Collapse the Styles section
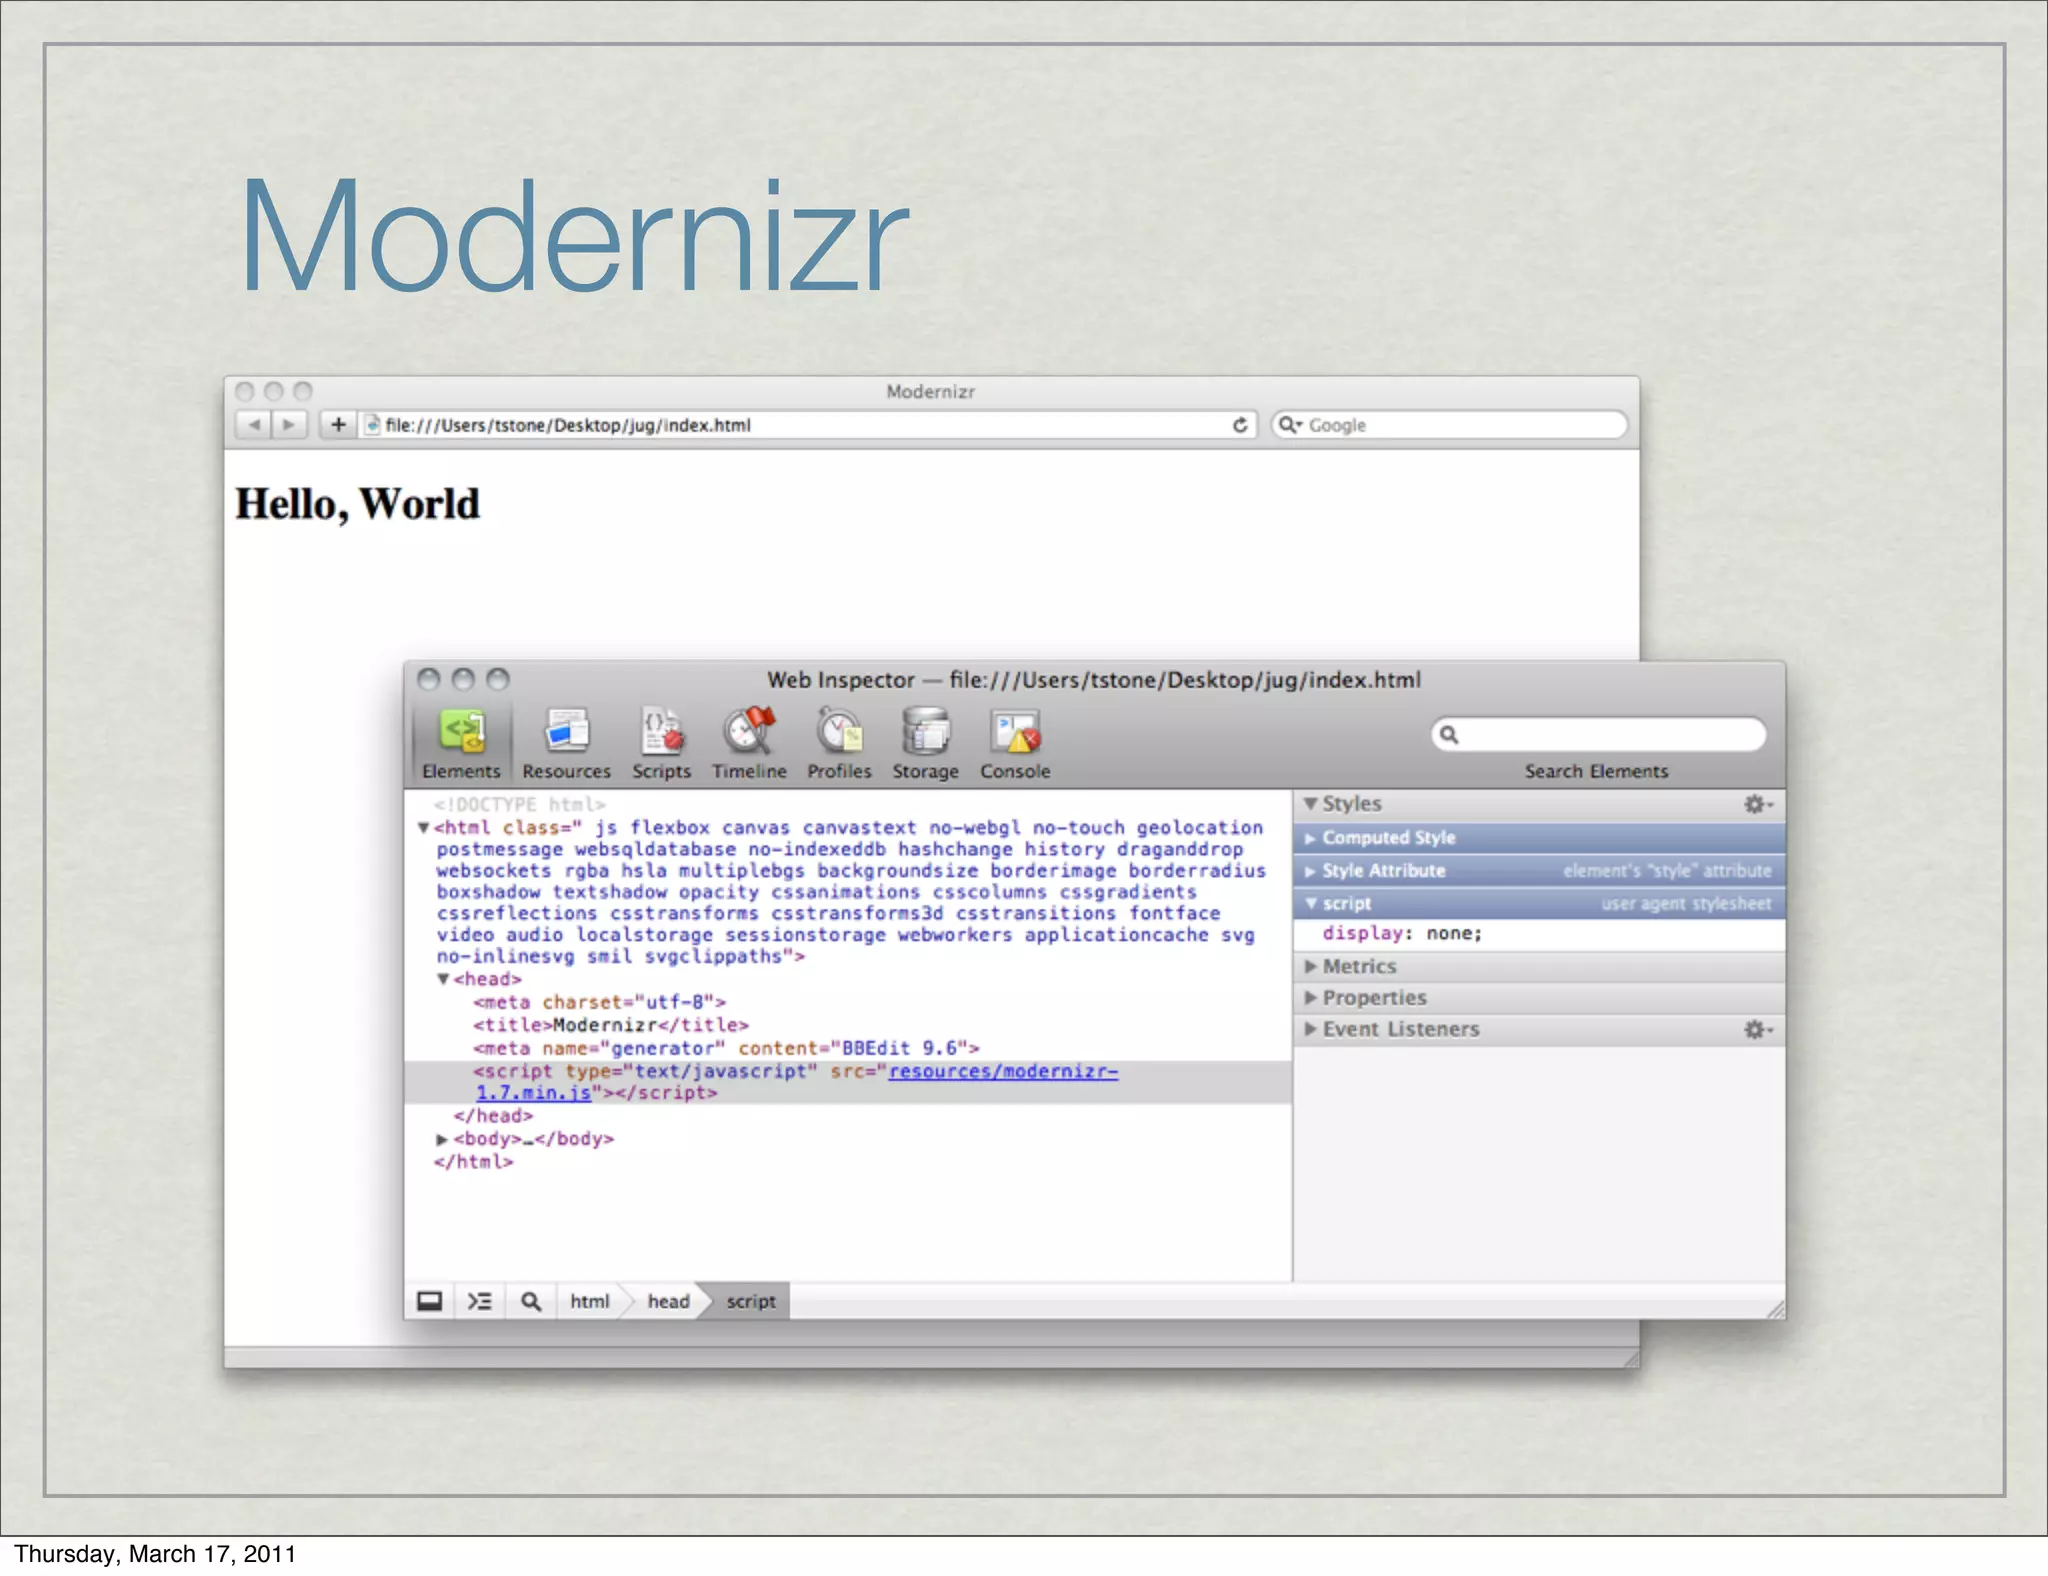2048x1576 pixels. click(x=1310, y=804)
